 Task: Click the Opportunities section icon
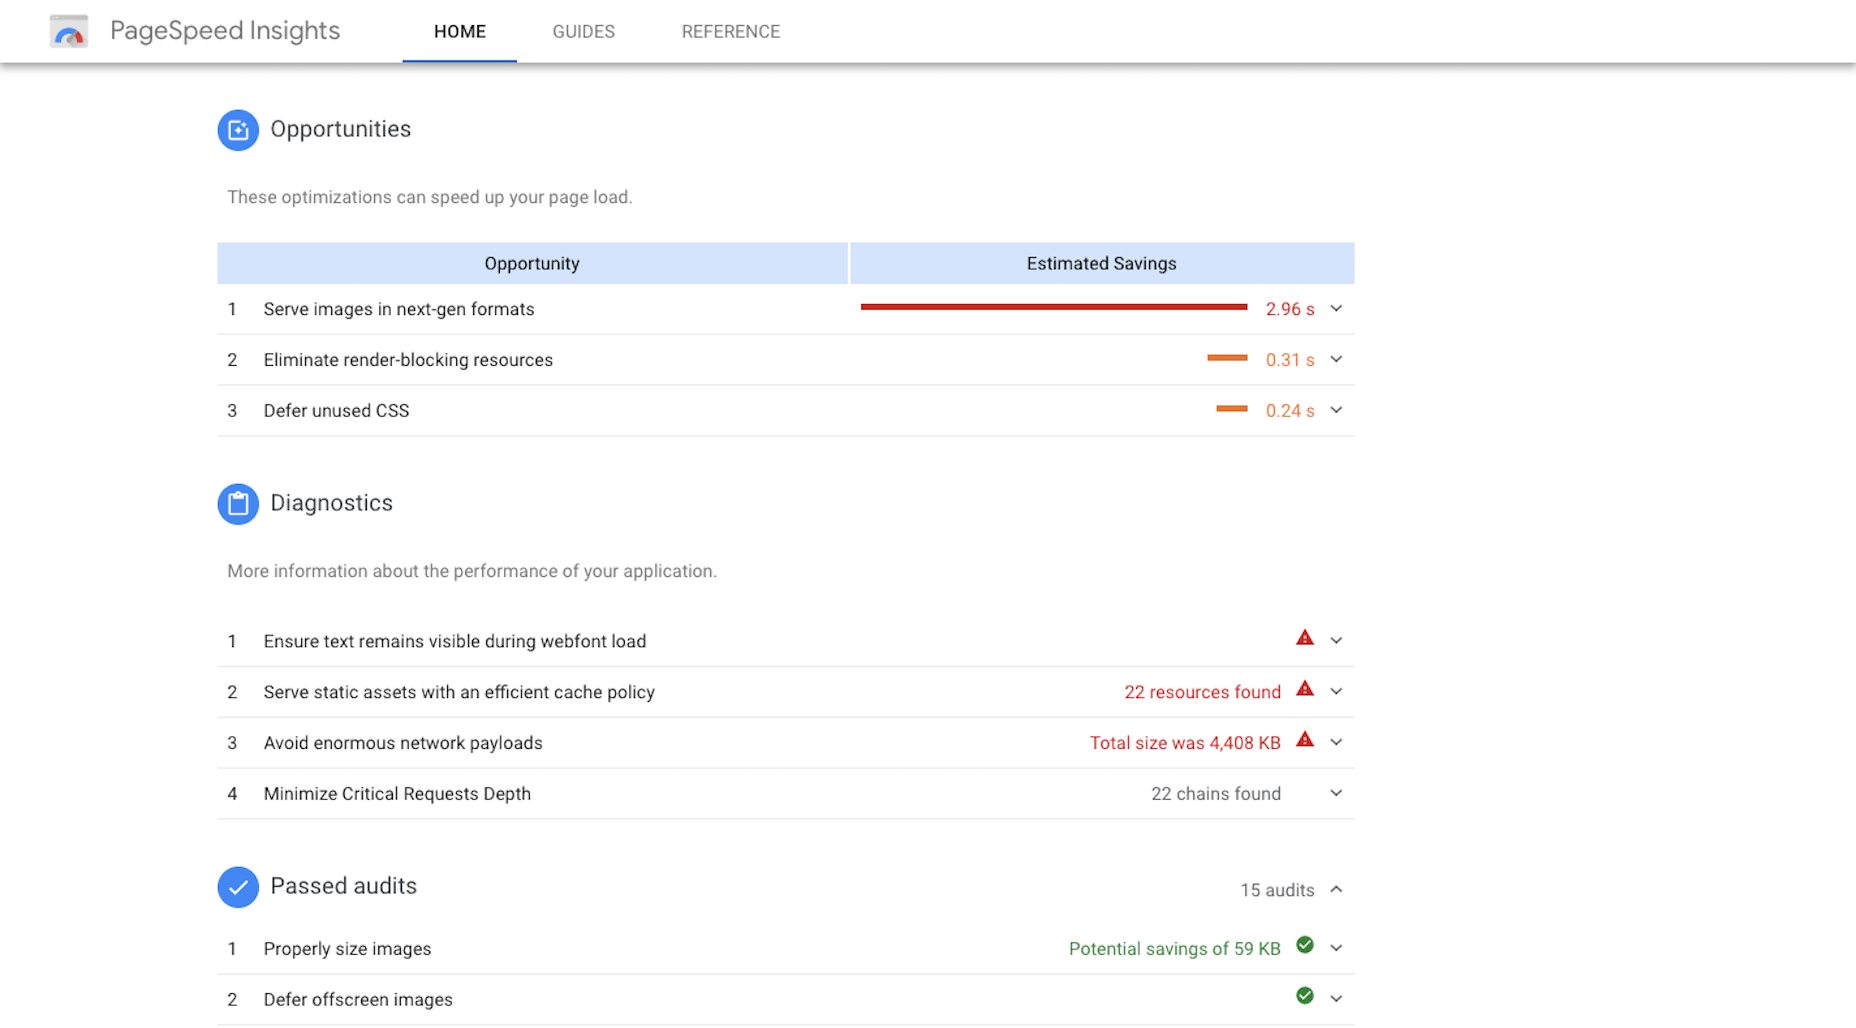pos(238,130)
